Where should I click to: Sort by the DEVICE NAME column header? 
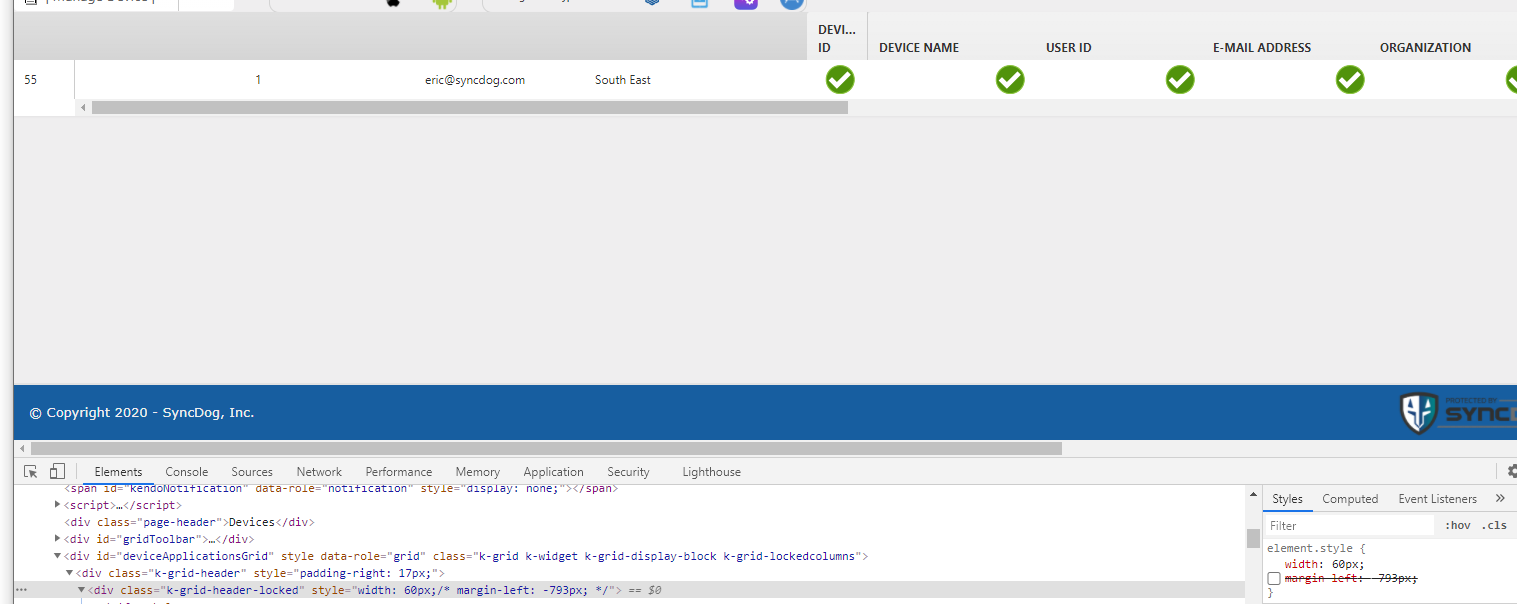919,48
